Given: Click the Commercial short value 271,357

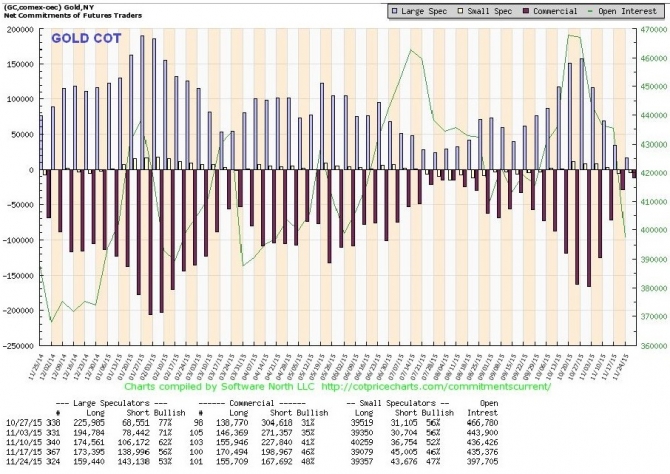Looking at the screenshot, I should click(276, 433).
